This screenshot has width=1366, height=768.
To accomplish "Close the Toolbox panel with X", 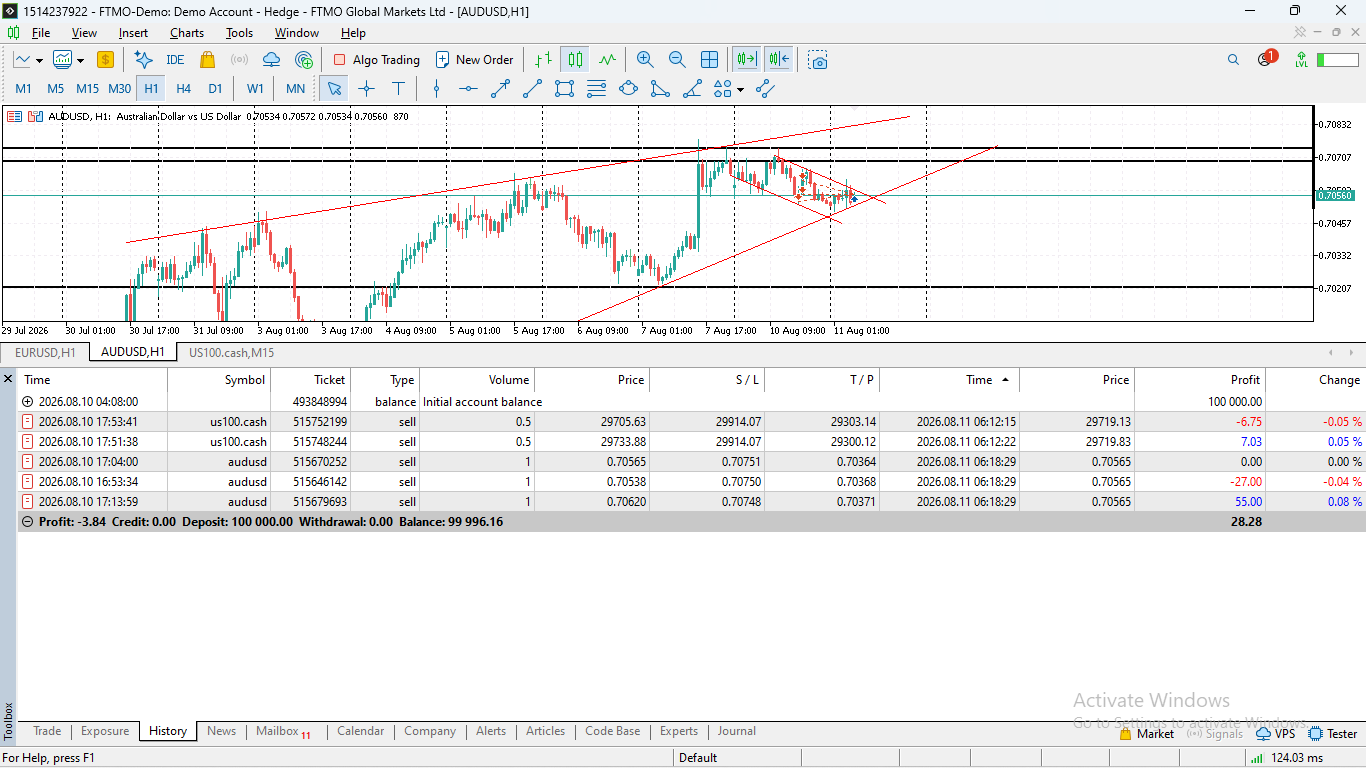I will point(8,379).
